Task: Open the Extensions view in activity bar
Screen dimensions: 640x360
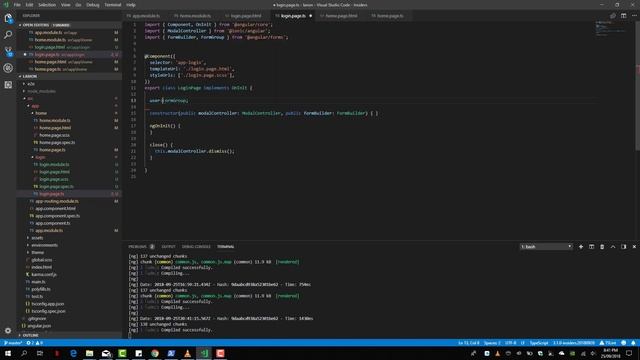Action: [8, 84]
